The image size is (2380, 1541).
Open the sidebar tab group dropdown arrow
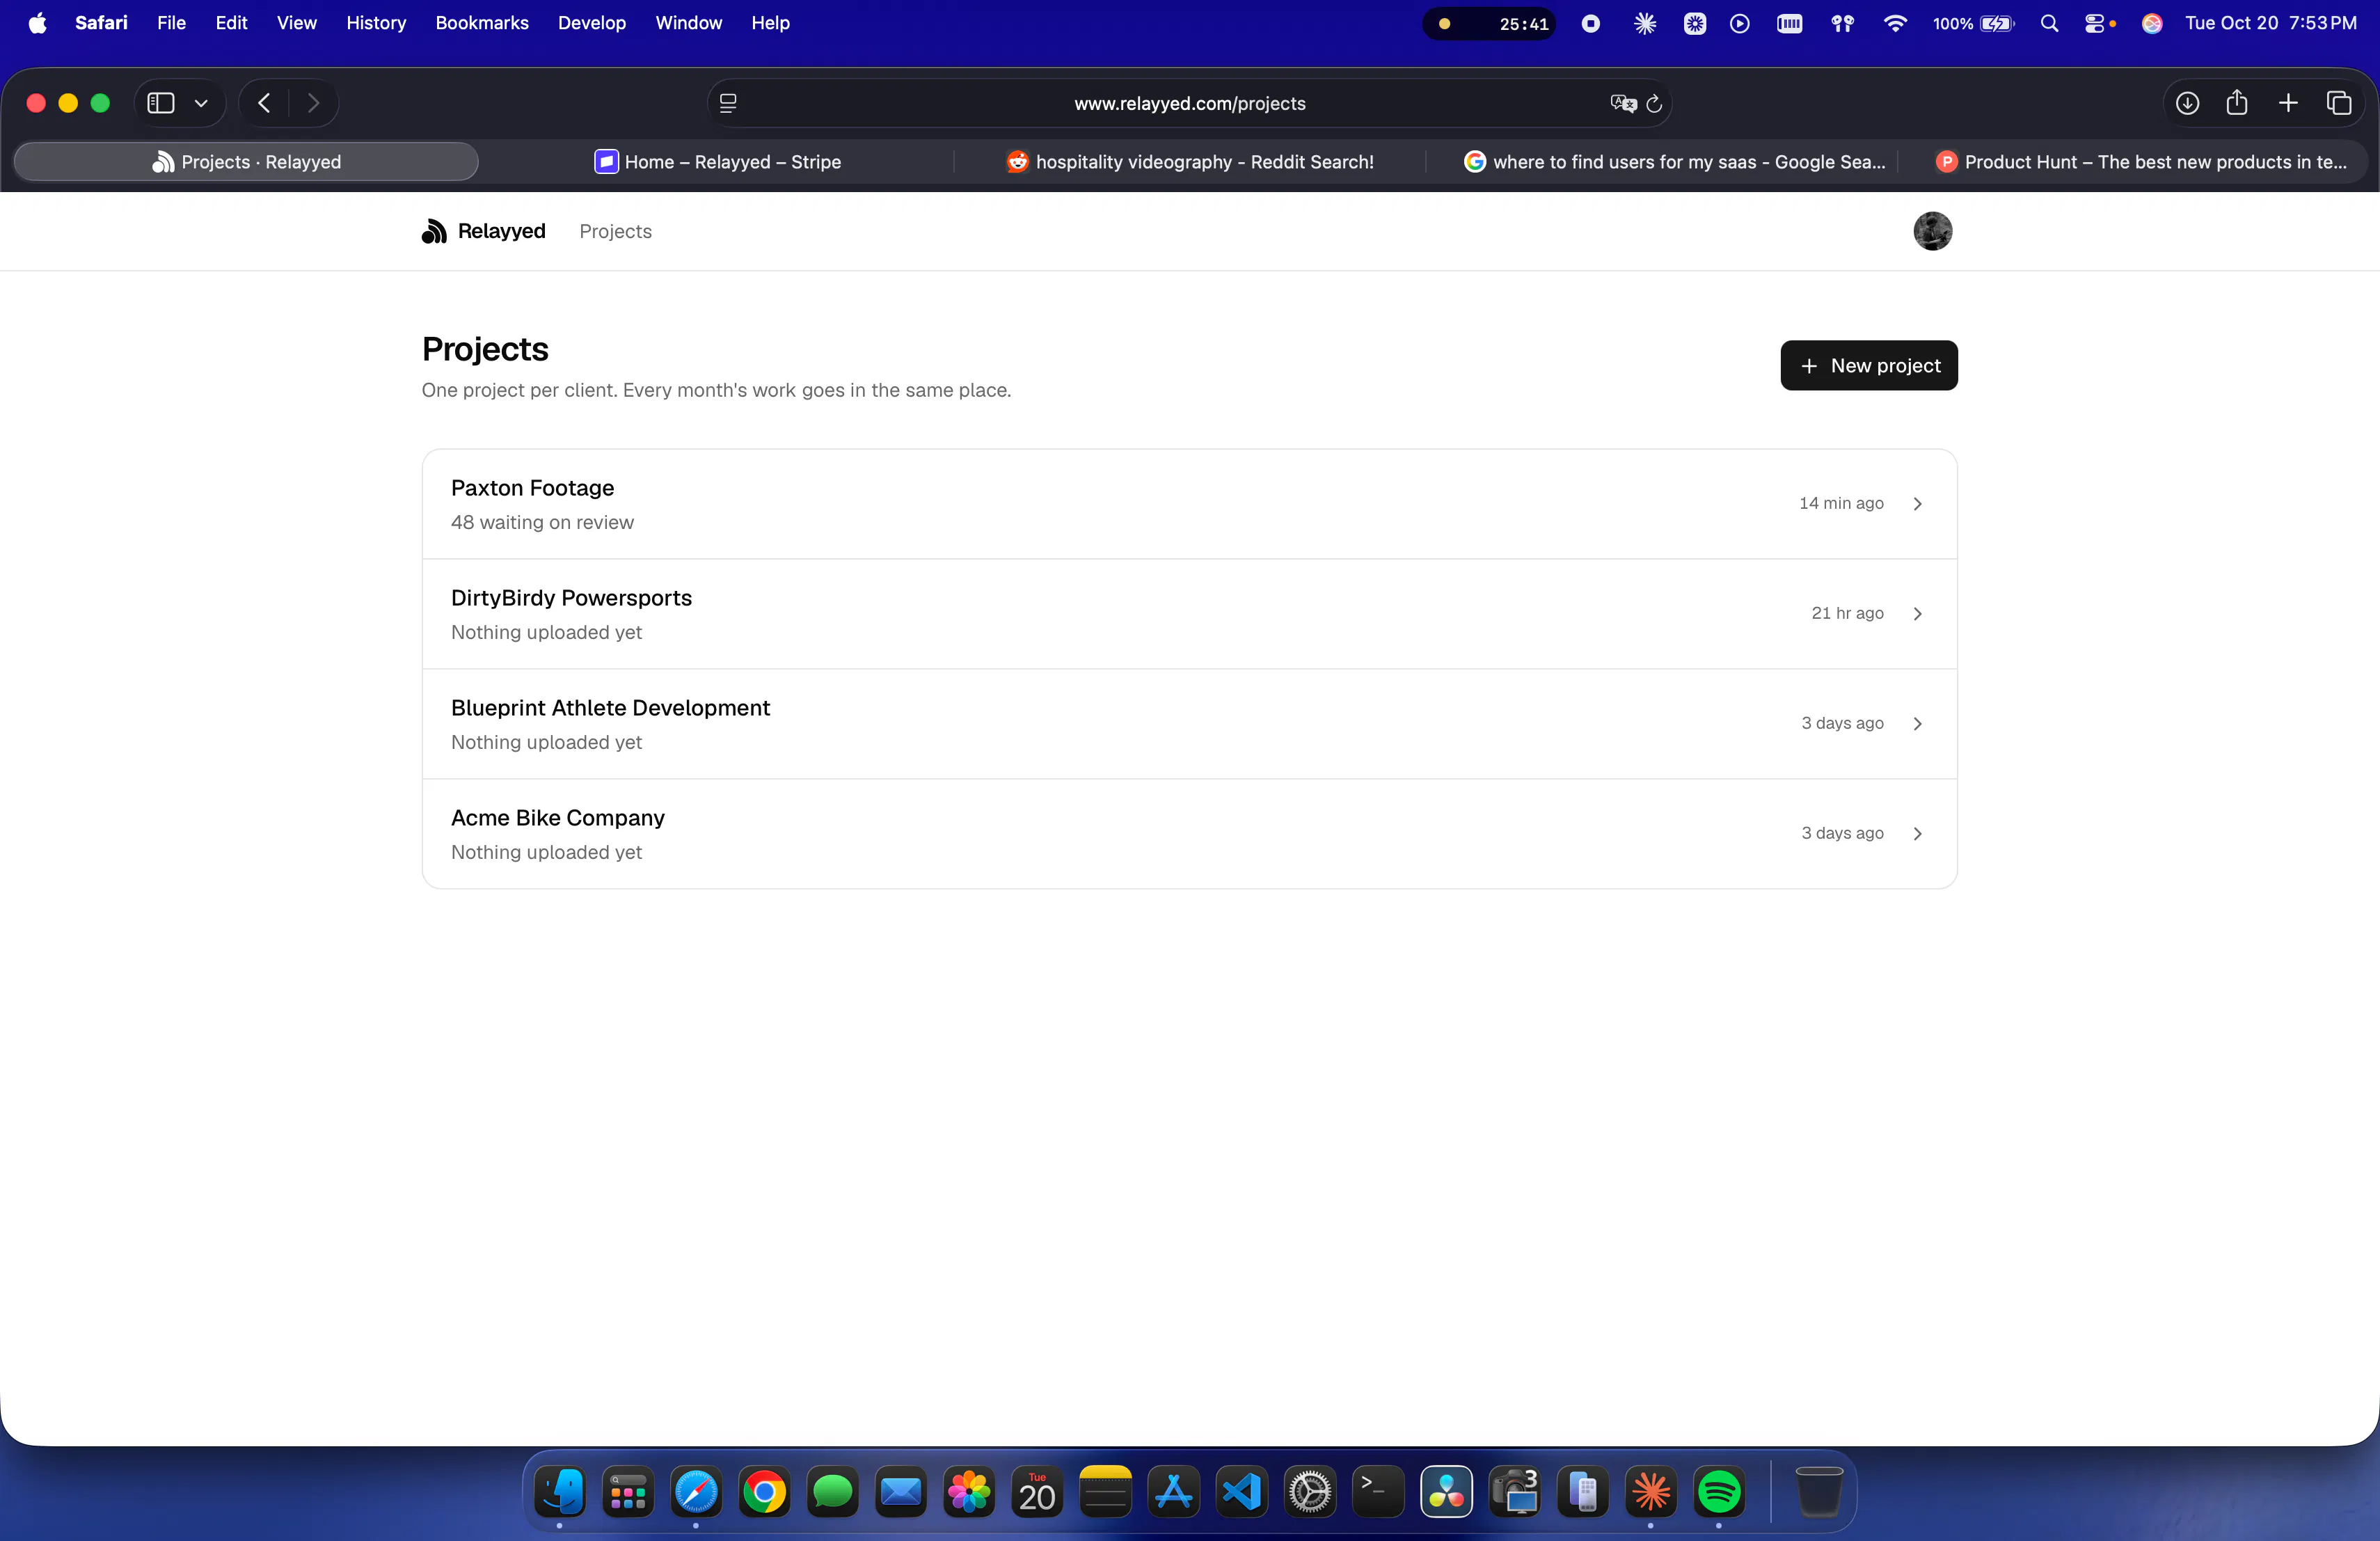tap(201, 103)
